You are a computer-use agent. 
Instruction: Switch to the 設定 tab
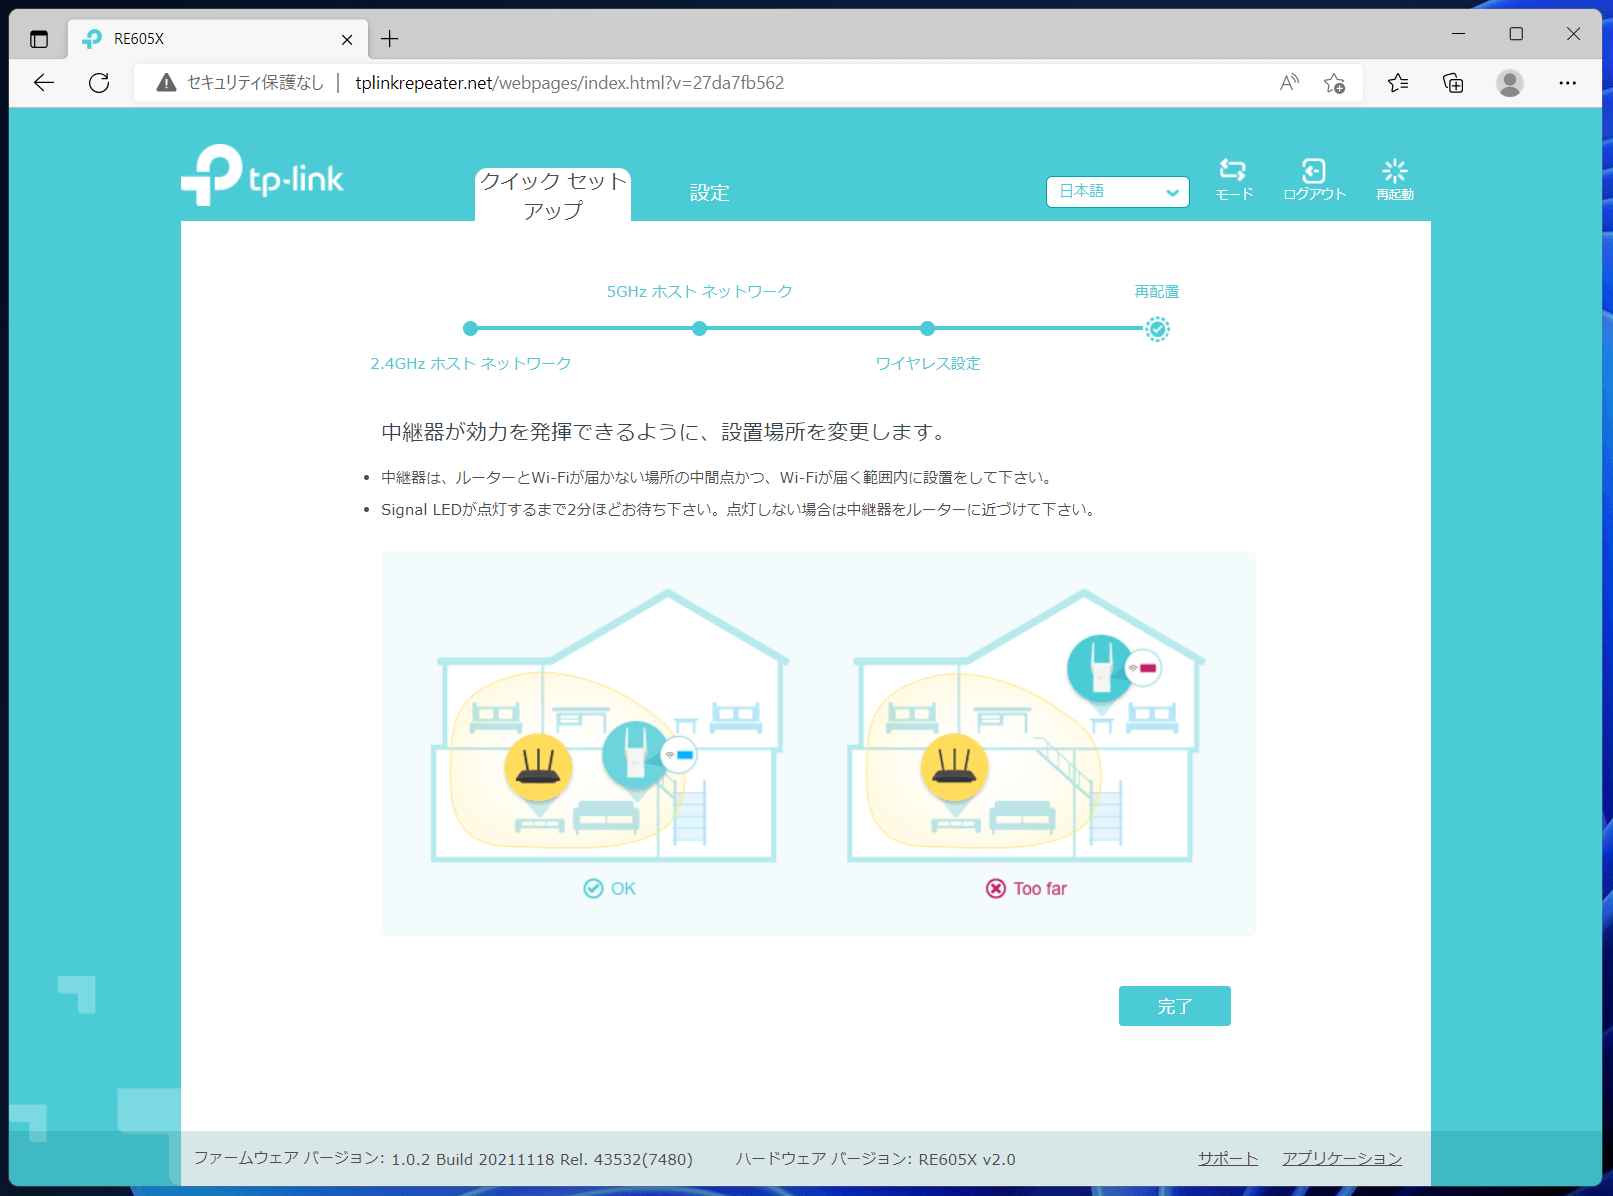point(709,193)
